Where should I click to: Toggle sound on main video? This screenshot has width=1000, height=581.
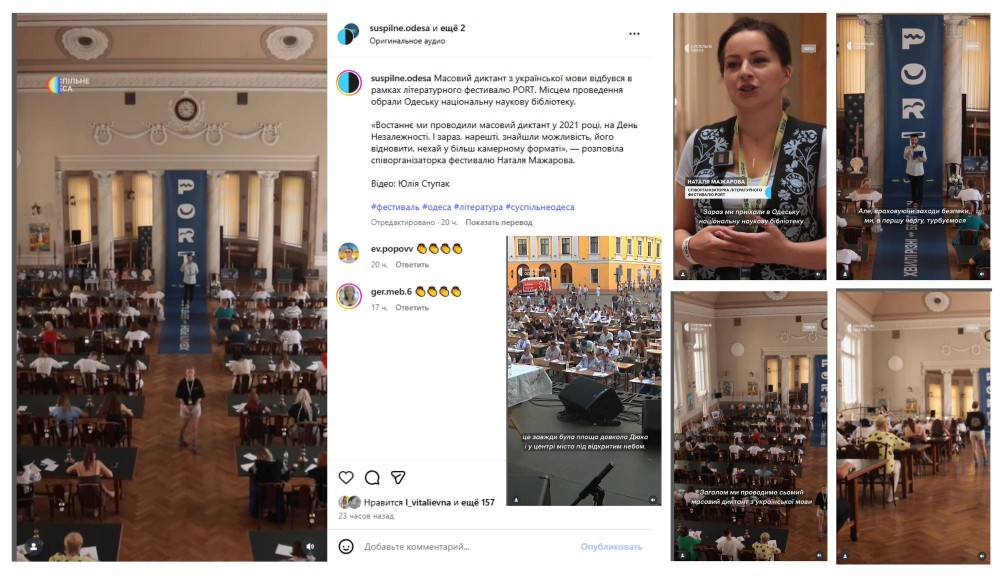(x=310, y=547)
